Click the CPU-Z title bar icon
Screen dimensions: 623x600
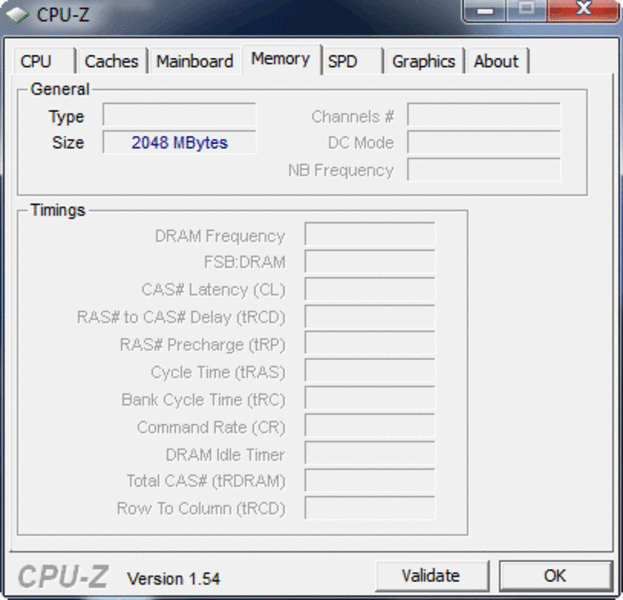coord(16,15)
